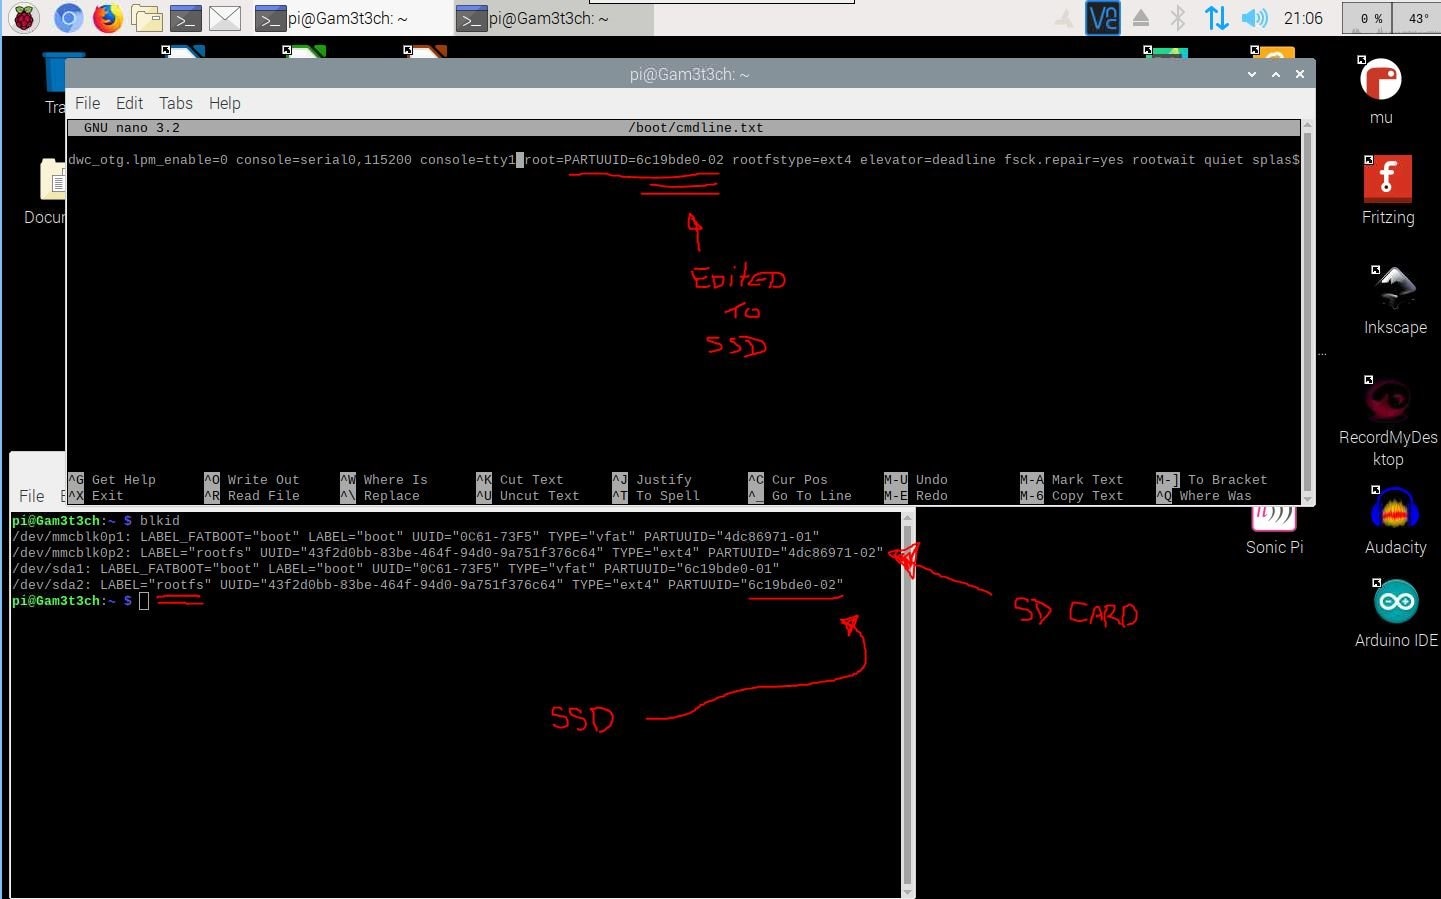
Task: Click the Undo shortcut label in nano
Action: coord(932,480)
